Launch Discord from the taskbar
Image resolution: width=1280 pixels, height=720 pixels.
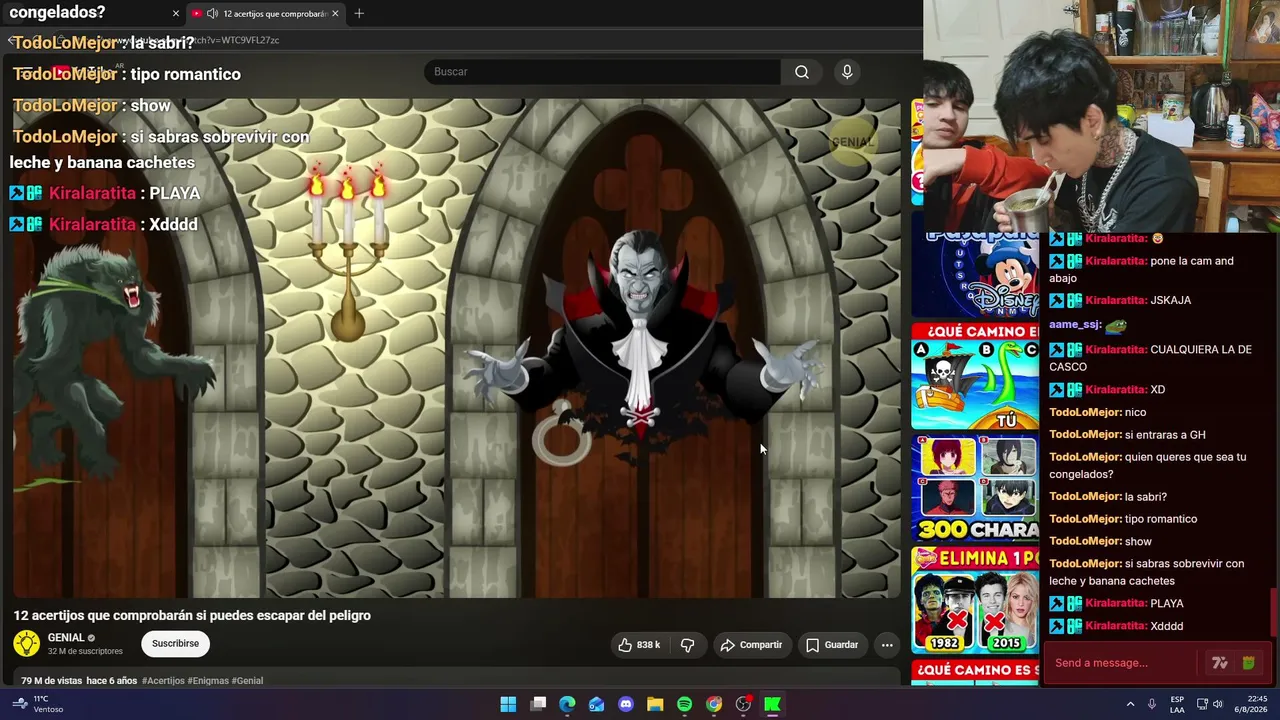626,704
